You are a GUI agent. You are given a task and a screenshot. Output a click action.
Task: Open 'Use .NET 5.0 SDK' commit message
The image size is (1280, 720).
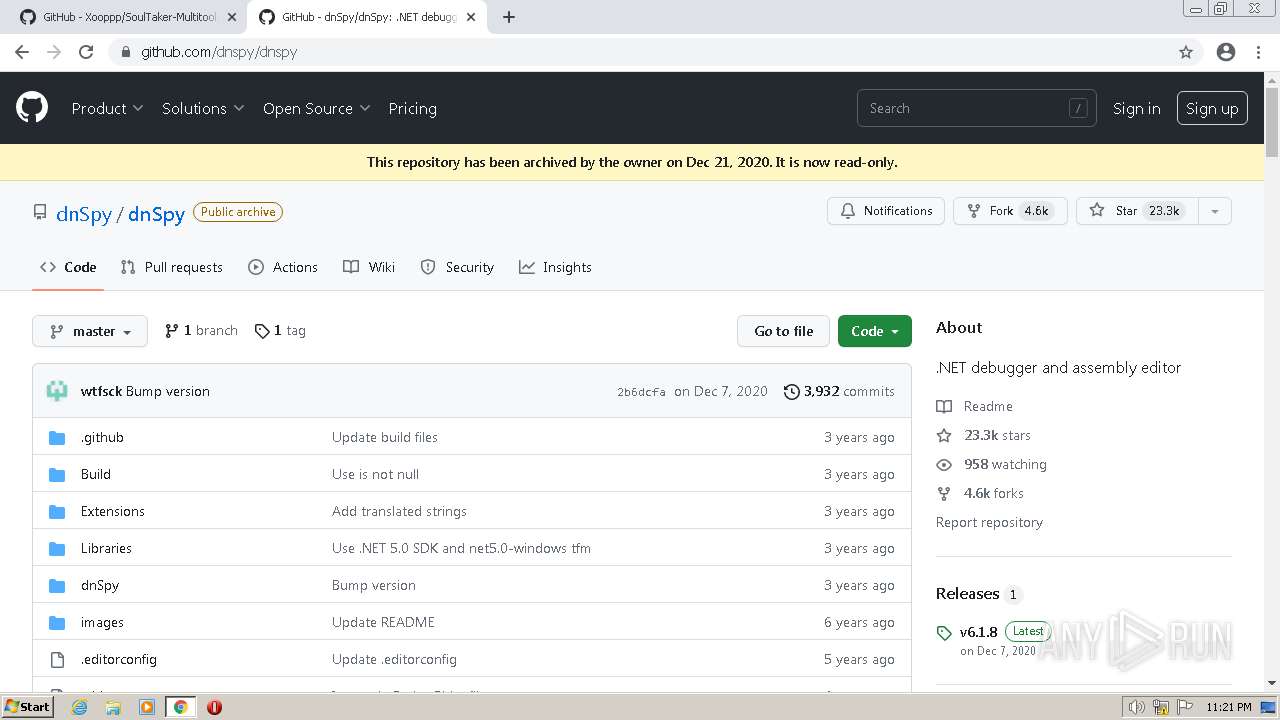461,548
